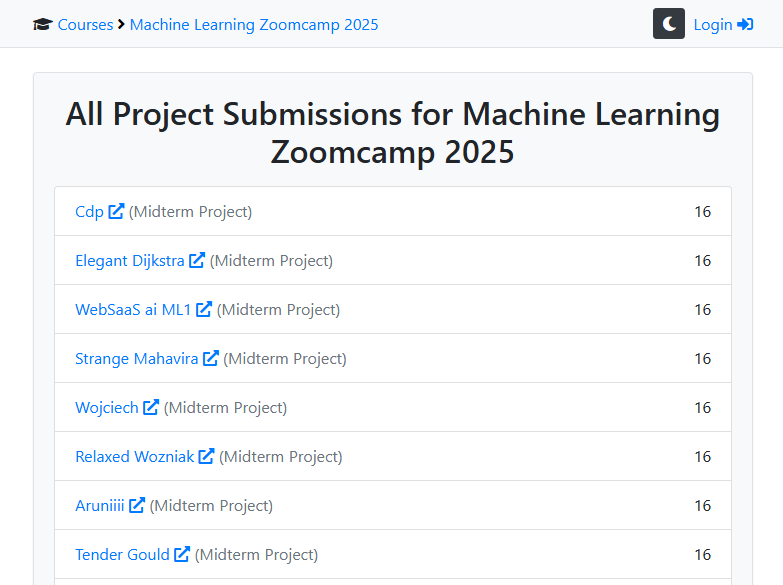Open external link icon next to Cdp
The image size is (783, 585).
coord(117,211)
